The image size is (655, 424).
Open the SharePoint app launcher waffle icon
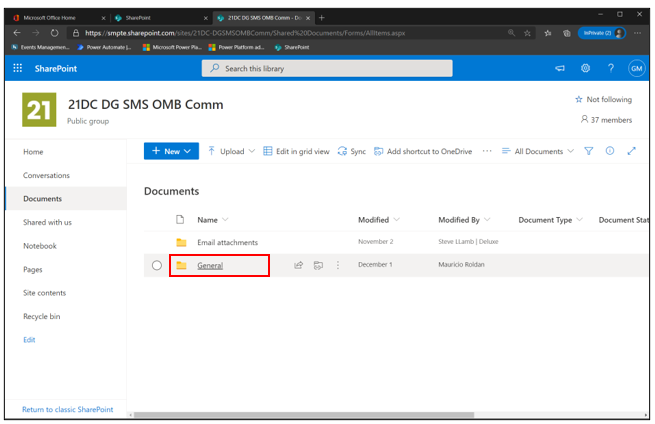(x=18, y=68)
